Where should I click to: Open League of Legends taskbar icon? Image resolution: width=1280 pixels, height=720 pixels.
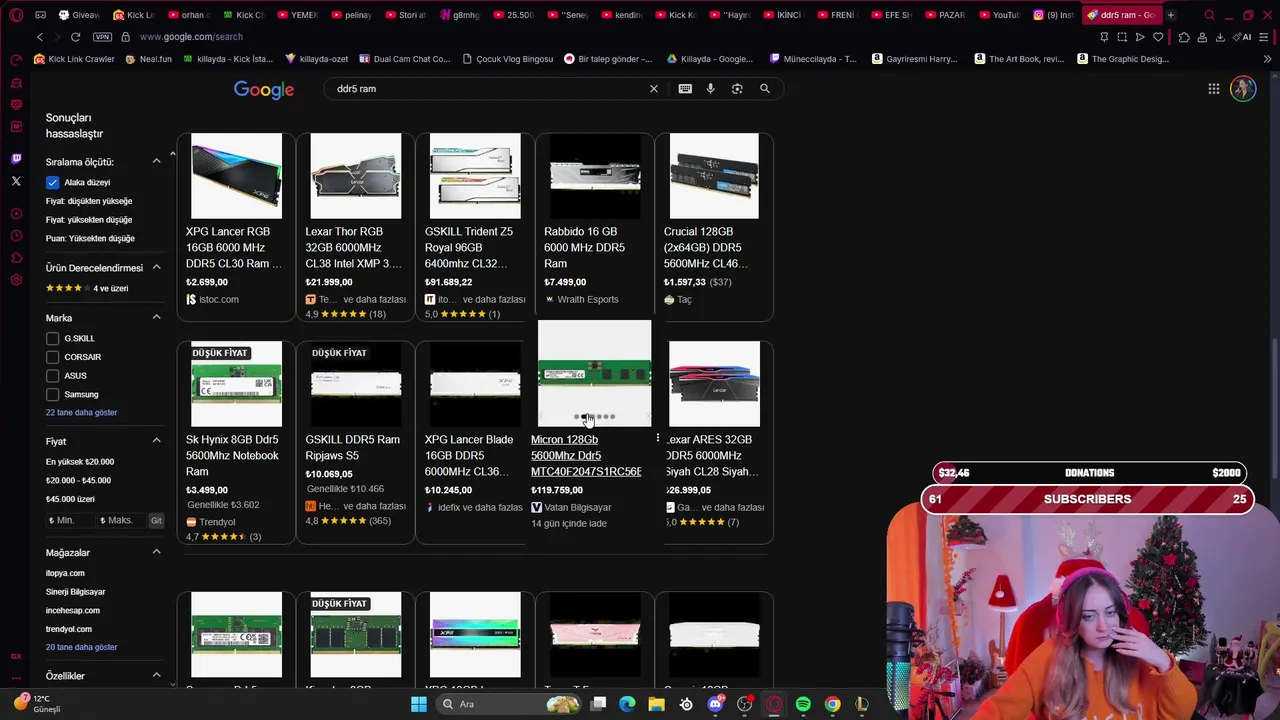[862, 705]
